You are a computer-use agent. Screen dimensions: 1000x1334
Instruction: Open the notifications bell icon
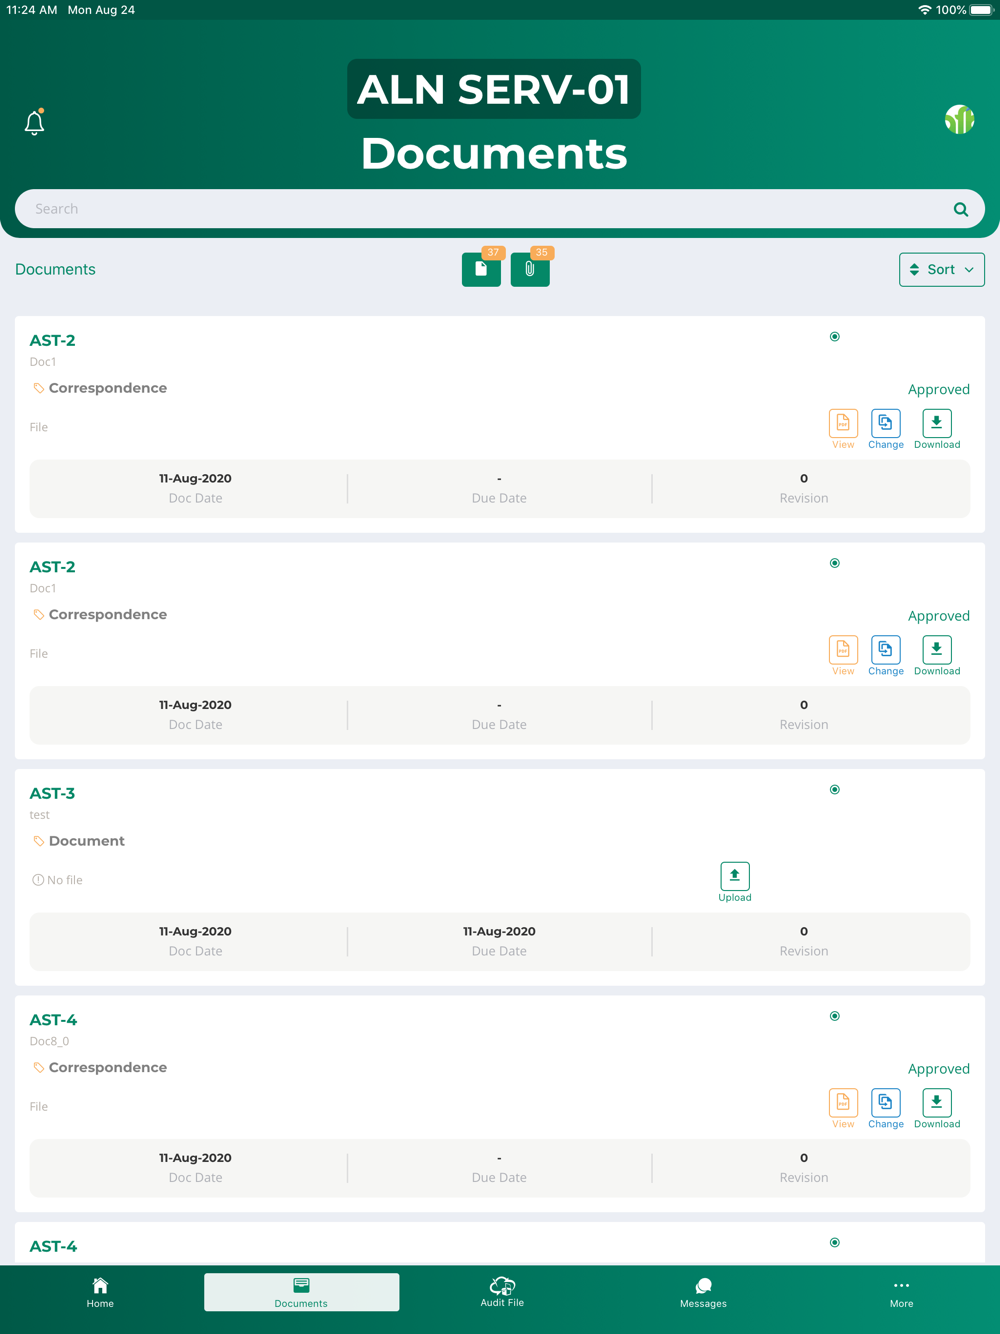coord(34,122)
